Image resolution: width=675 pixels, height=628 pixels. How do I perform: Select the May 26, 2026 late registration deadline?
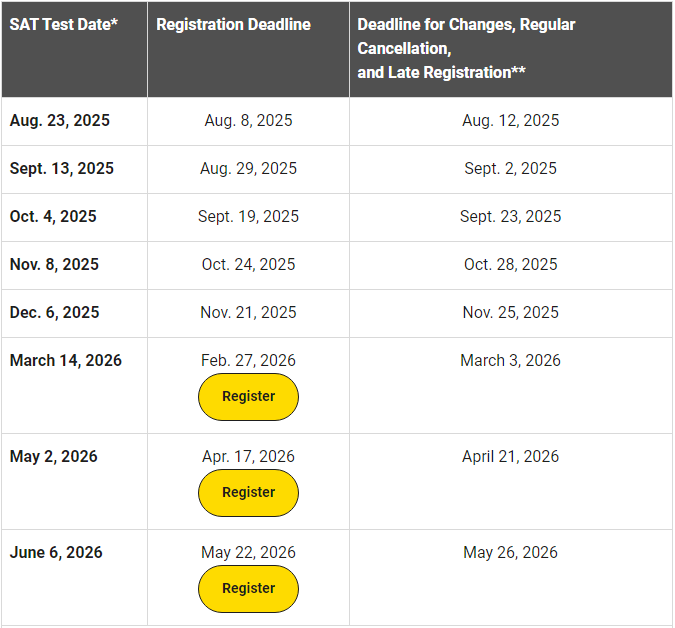click(x=510, y=552)
